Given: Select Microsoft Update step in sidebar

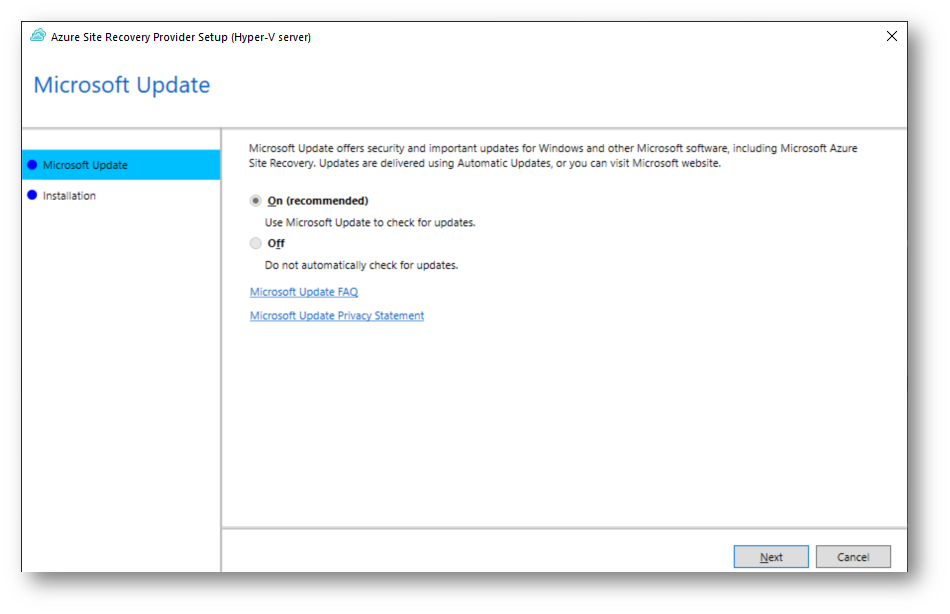Looking at the screenshot, I should [x=121, y=165].
